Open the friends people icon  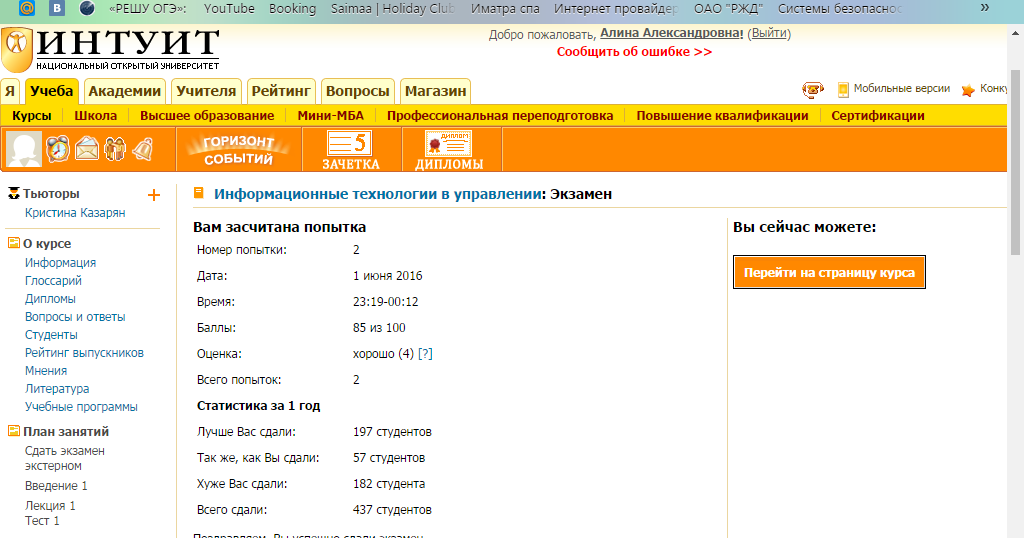pos(115,150)
